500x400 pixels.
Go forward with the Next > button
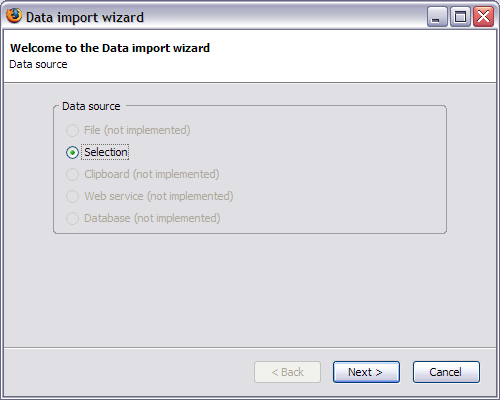[366, 372]
